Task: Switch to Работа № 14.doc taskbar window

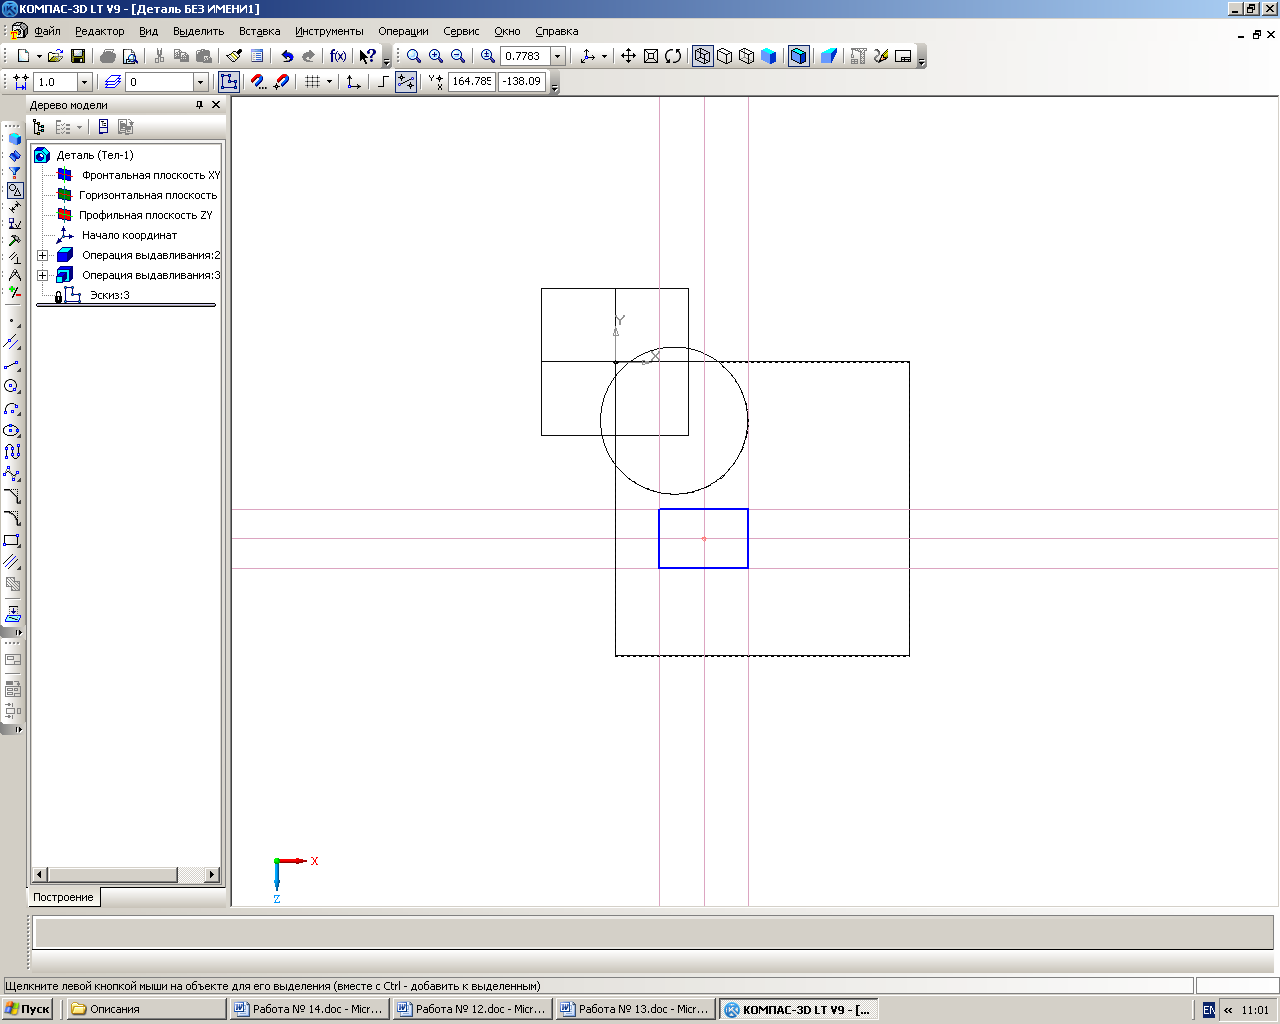Action: coord(310,1009)
